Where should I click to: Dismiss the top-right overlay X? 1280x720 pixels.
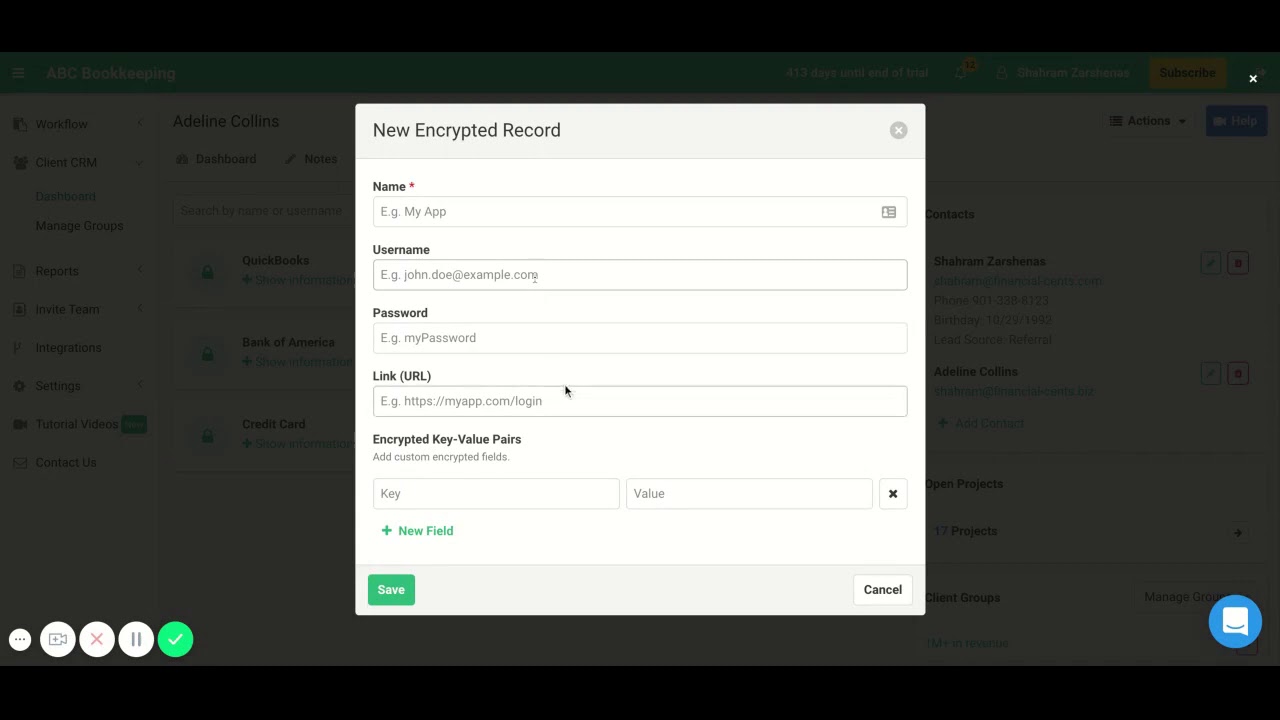(x=1253, y=79)
